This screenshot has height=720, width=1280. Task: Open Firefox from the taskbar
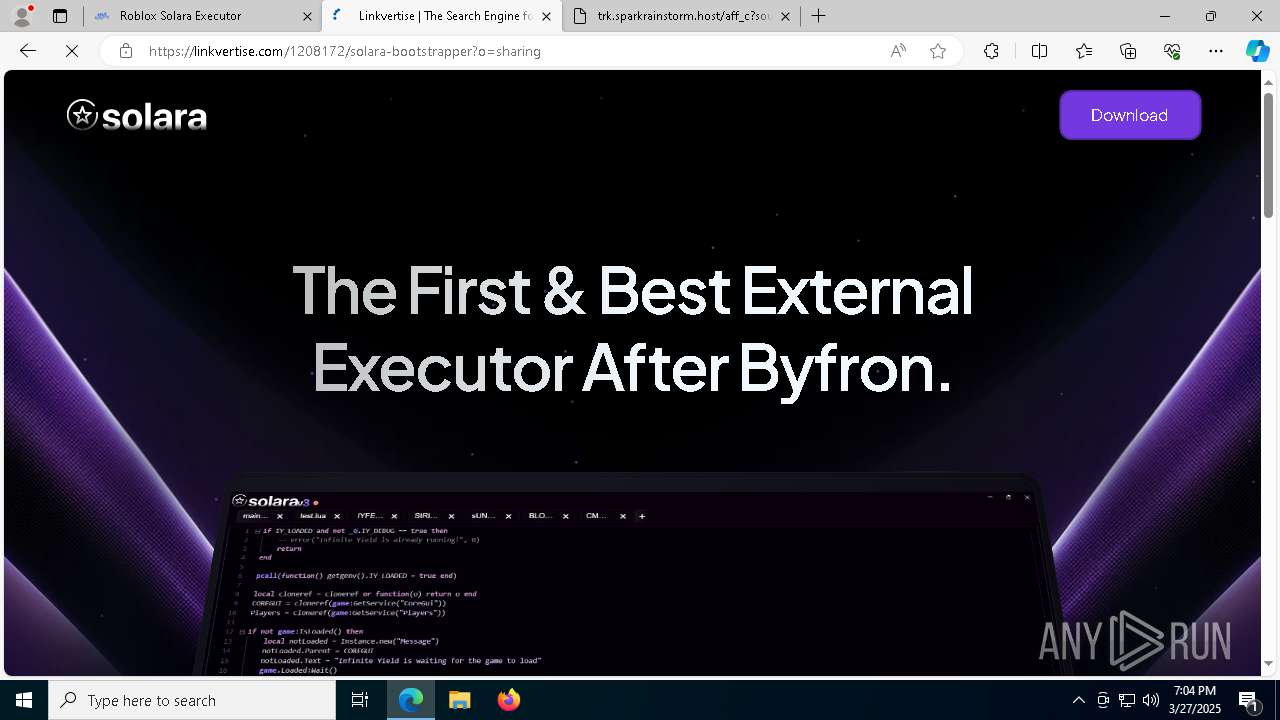[508, 700]
